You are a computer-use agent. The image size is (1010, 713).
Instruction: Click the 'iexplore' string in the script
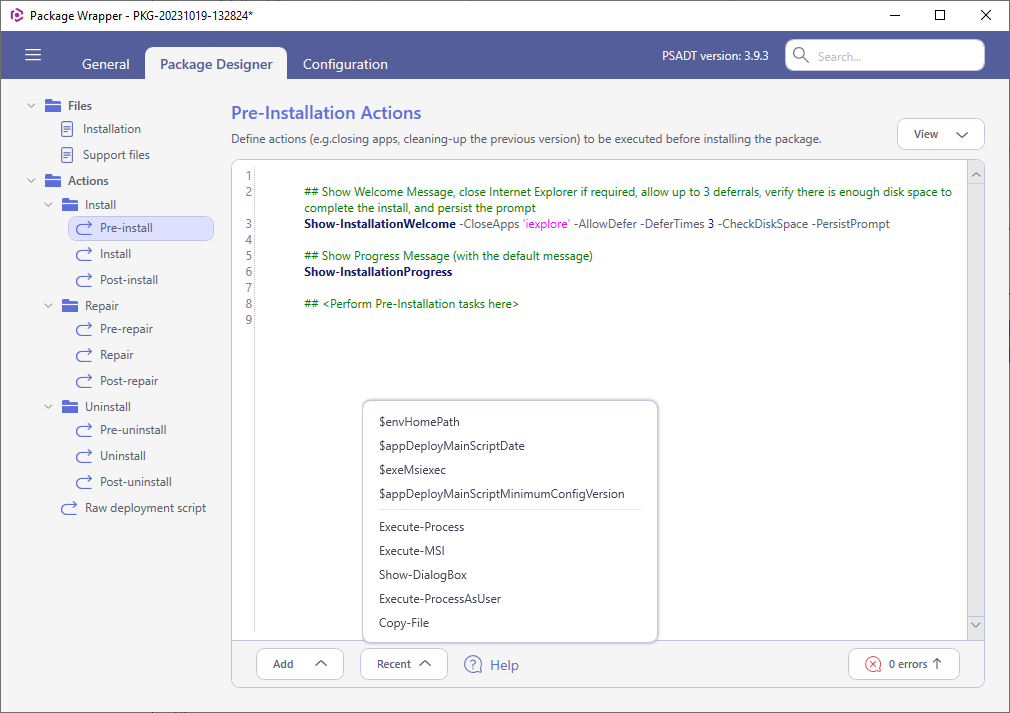tap(546, 224)
